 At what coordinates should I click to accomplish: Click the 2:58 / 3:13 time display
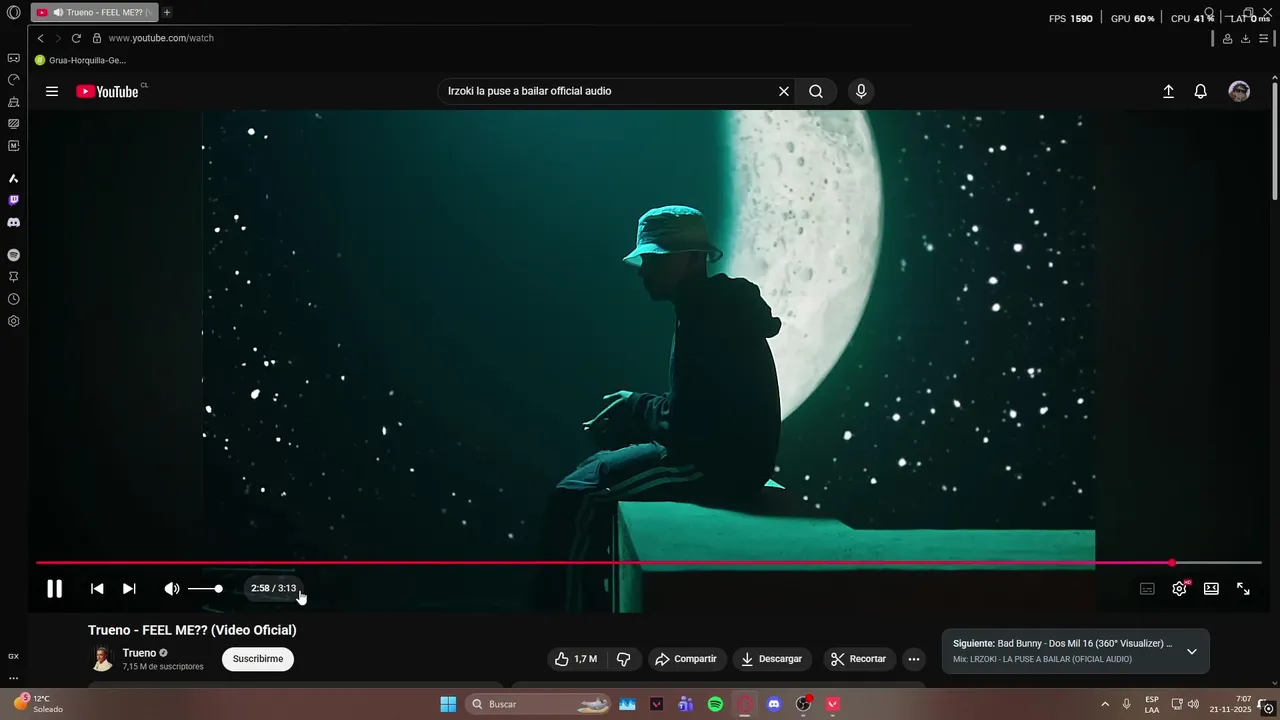pyautogui.click(x=273, y=588)
